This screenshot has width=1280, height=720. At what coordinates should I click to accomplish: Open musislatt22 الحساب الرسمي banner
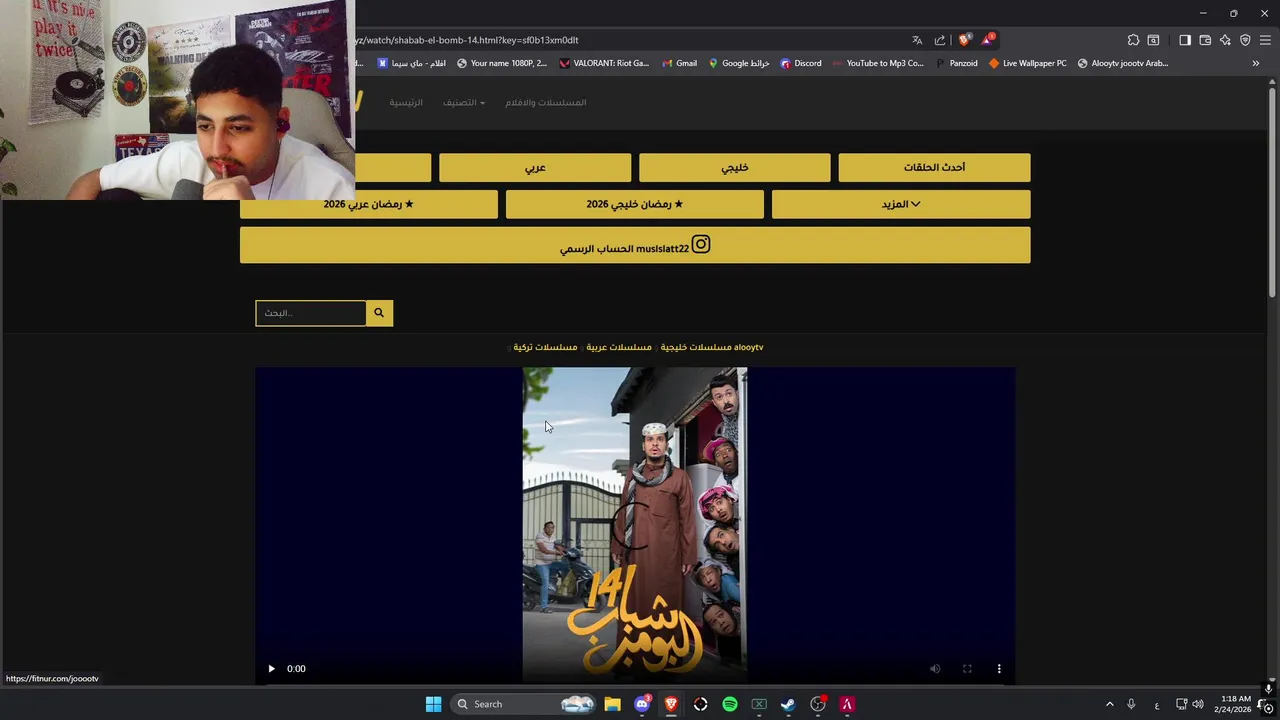point(635,245)
